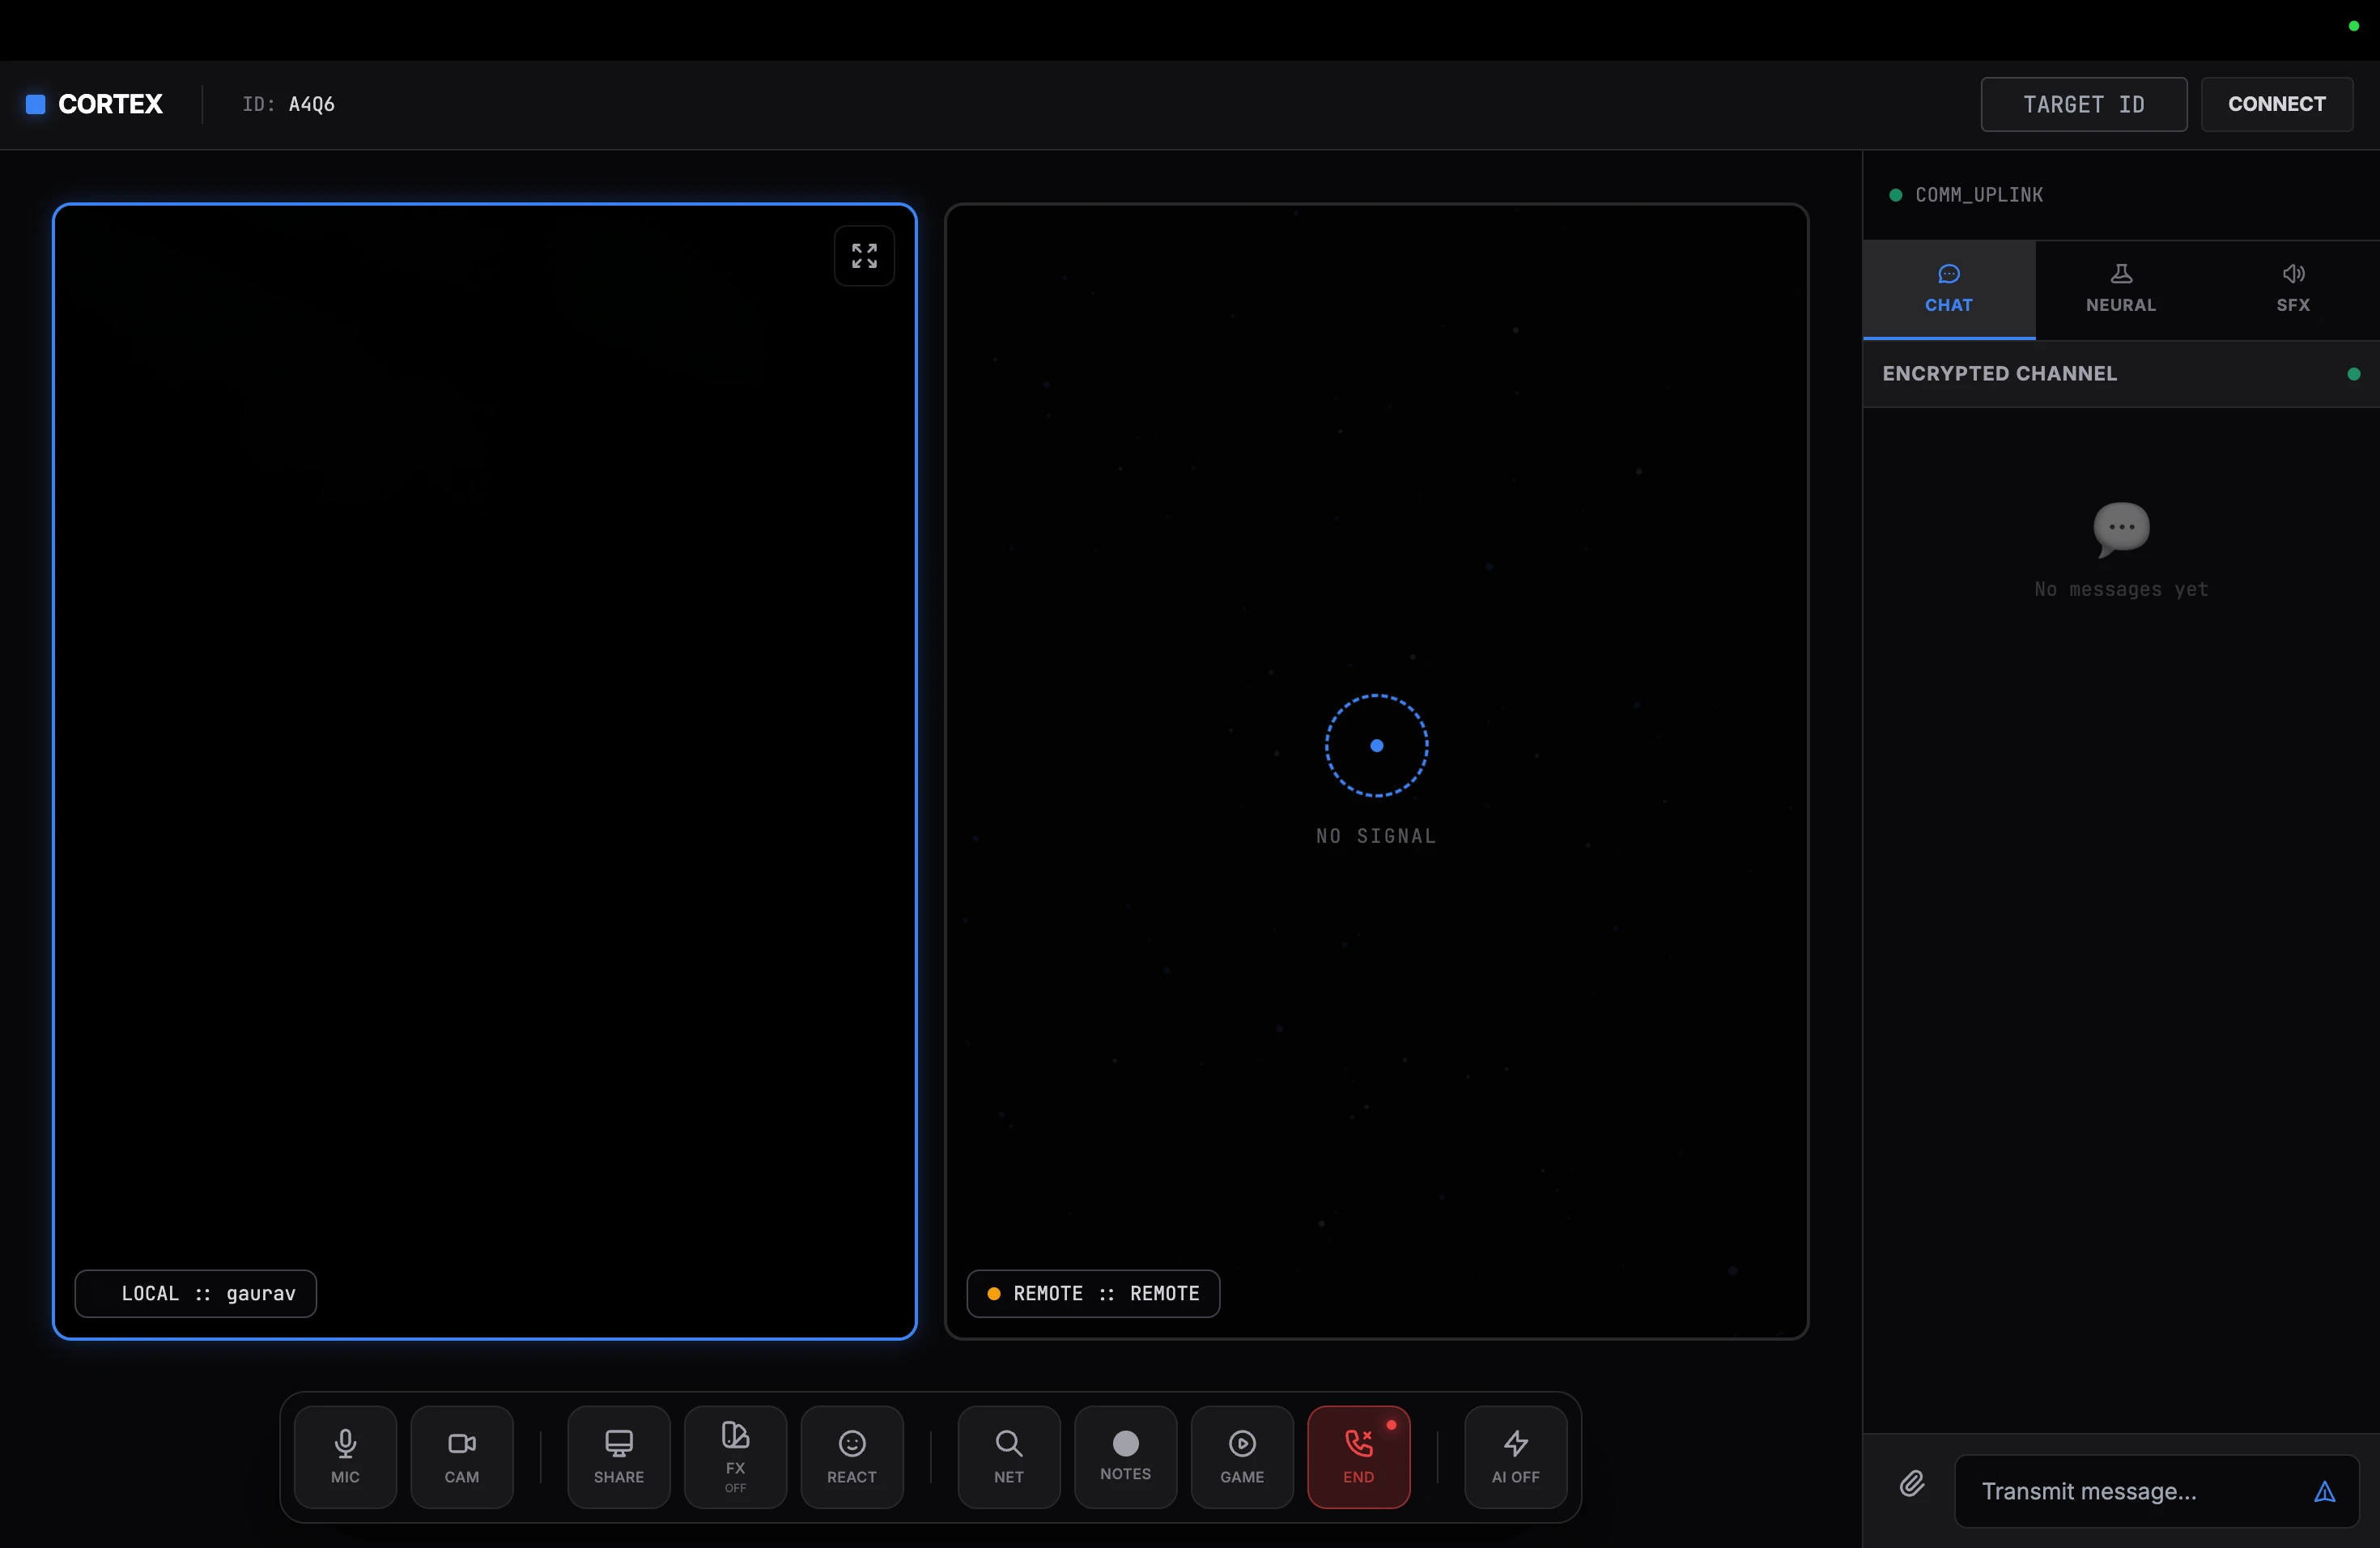Image resolution: width=2380 pixels, height=1548 pixels.
Task: Launch the GAME button
Action: (x=1241, y=1456)
